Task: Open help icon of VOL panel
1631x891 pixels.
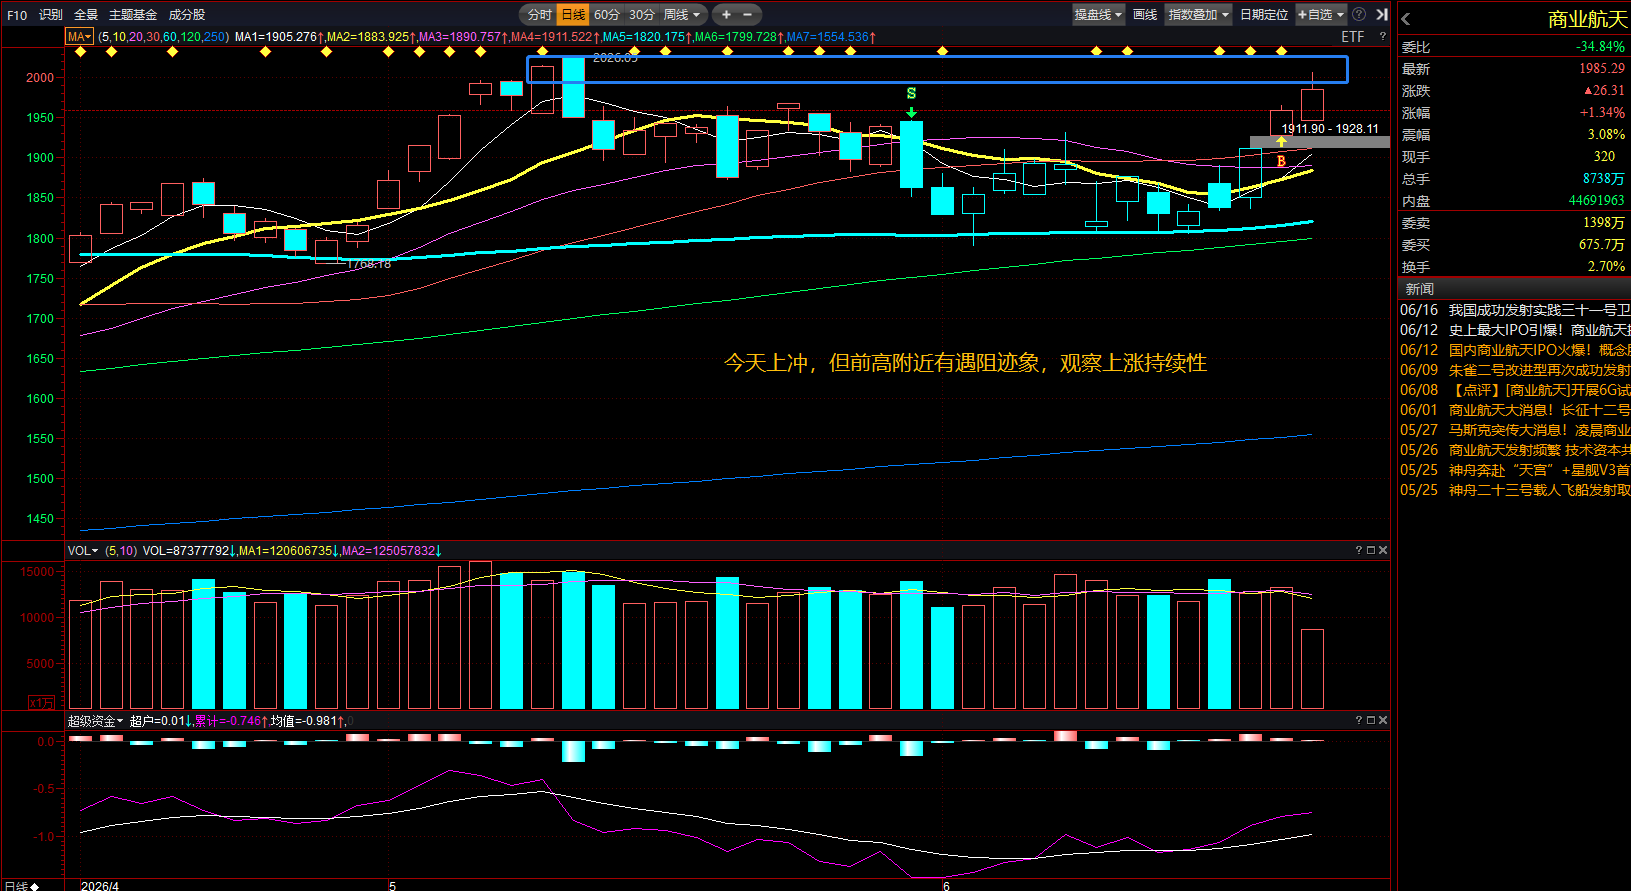Action: (1359, 551)
